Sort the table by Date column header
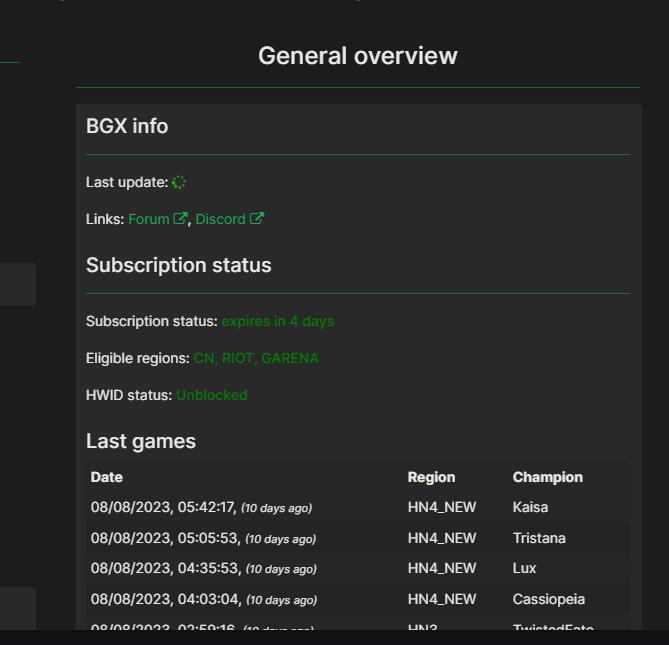 pos(107,477)
